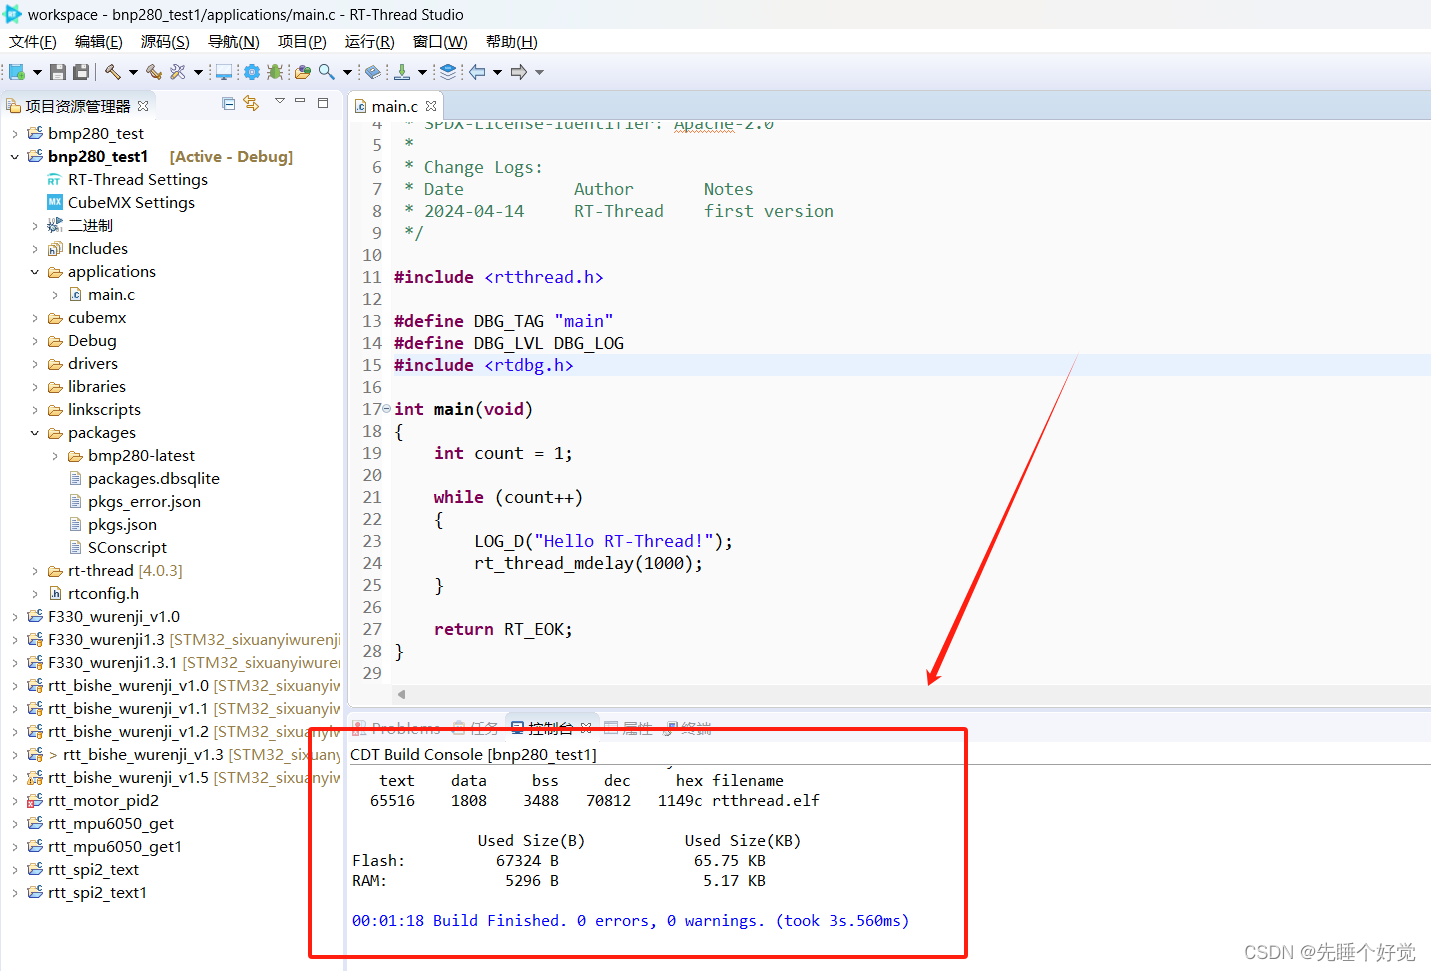This screenshot has height=971, width=1431.
Task: Open the 运行(R) menu
Action: click(369, 41)
